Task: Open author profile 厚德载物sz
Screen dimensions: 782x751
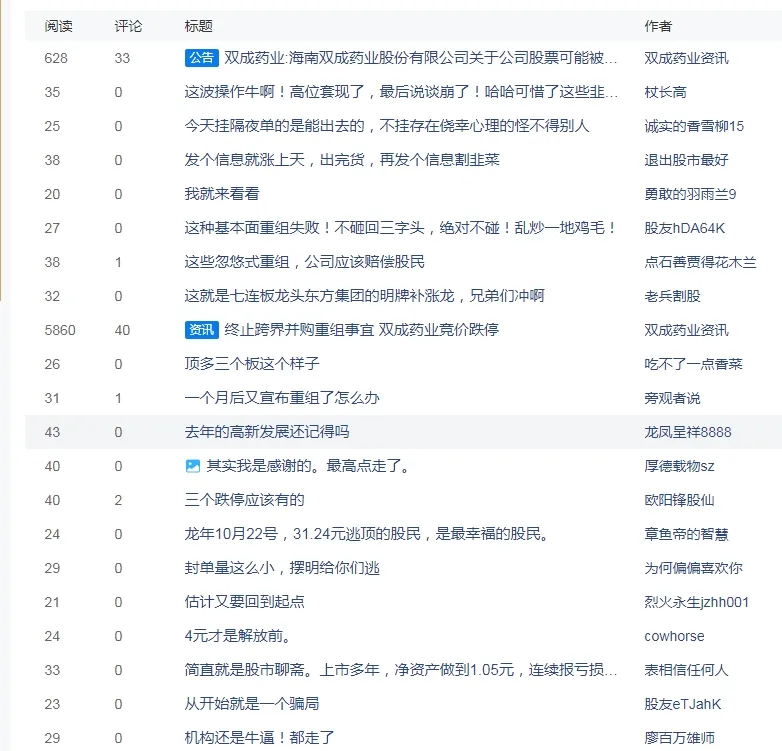Action: click(x=679, y=466)
